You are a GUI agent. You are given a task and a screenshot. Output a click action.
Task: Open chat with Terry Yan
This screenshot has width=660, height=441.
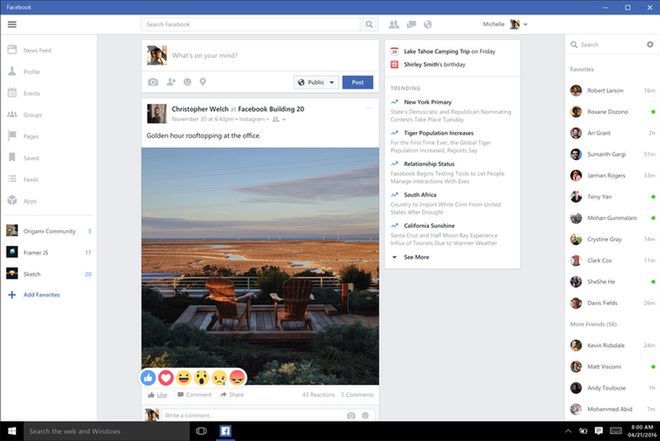pos(612,197)
